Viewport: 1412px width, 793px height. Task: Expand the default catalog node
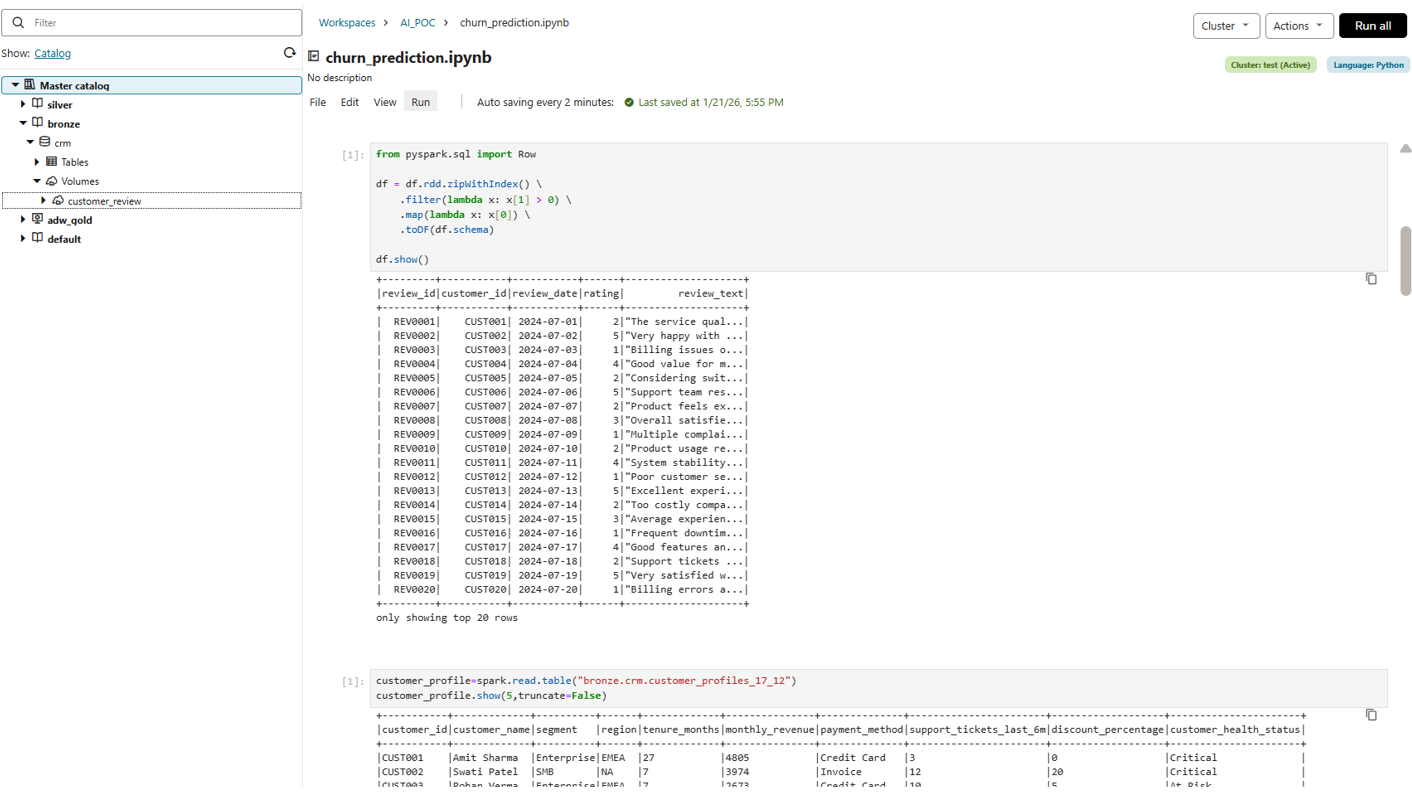click(x=23, y=239)
